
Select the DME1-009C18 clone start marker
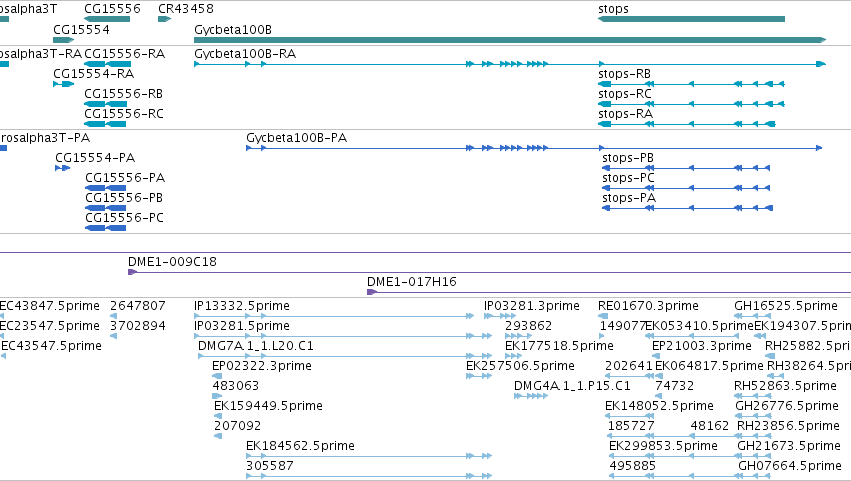click(x=132, y=272)
